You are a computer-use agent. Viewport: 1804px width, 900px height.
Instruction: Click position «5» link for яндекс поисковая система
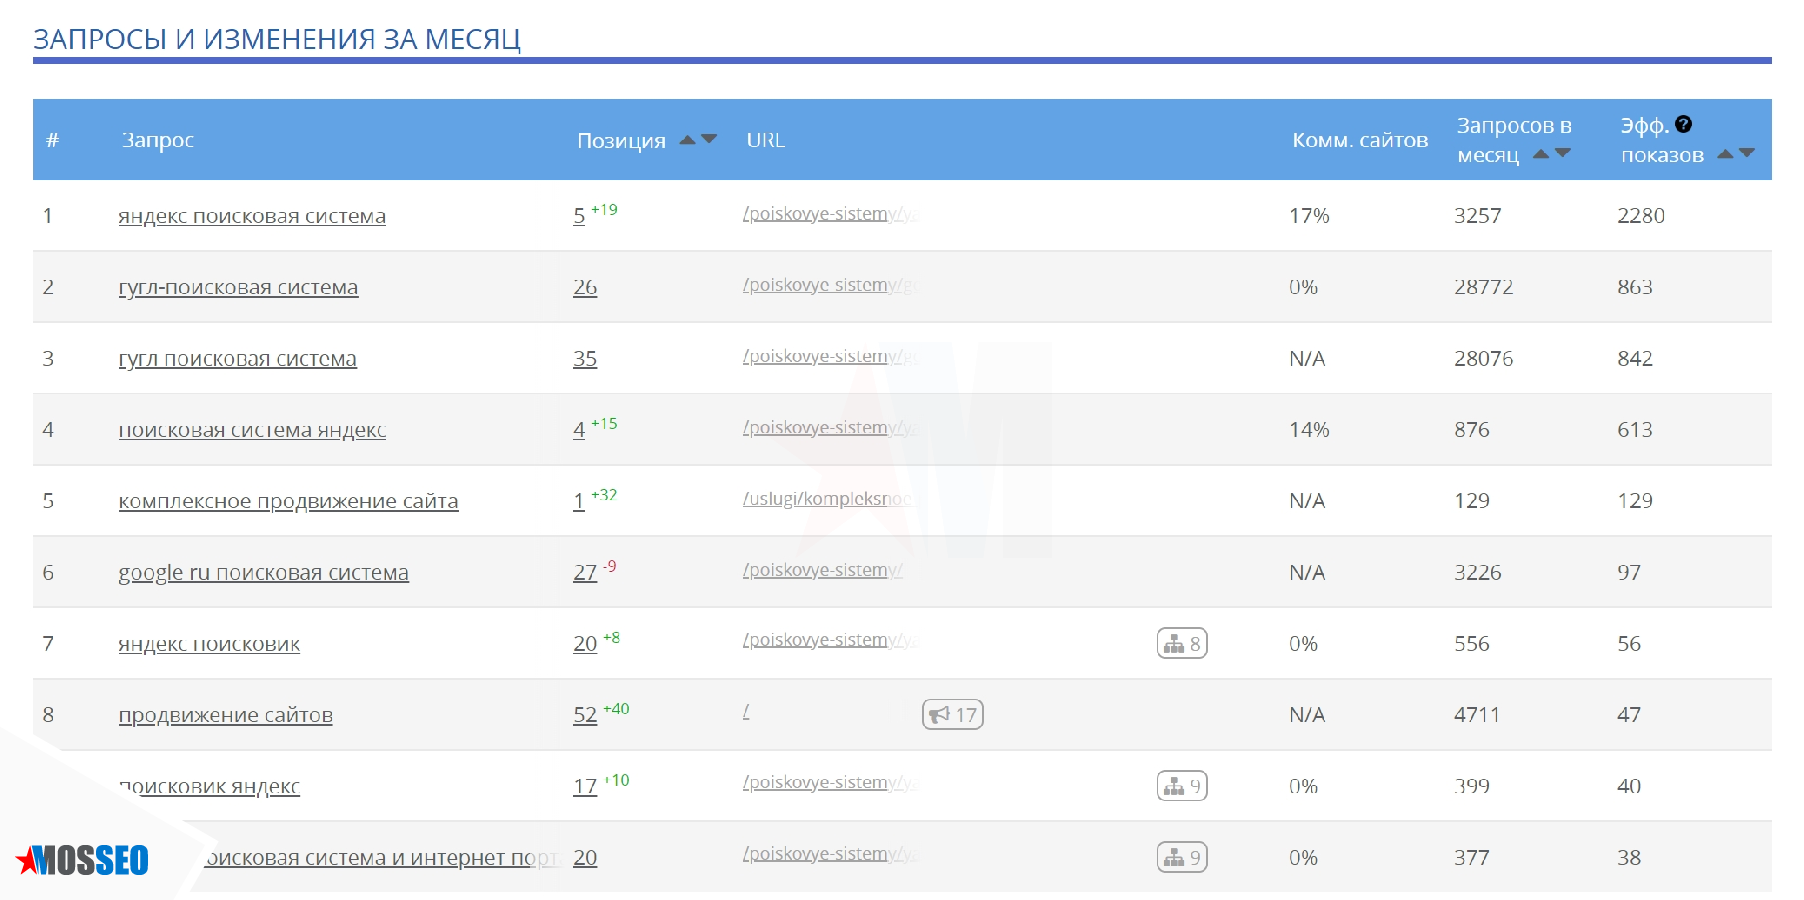coord(578,215)
